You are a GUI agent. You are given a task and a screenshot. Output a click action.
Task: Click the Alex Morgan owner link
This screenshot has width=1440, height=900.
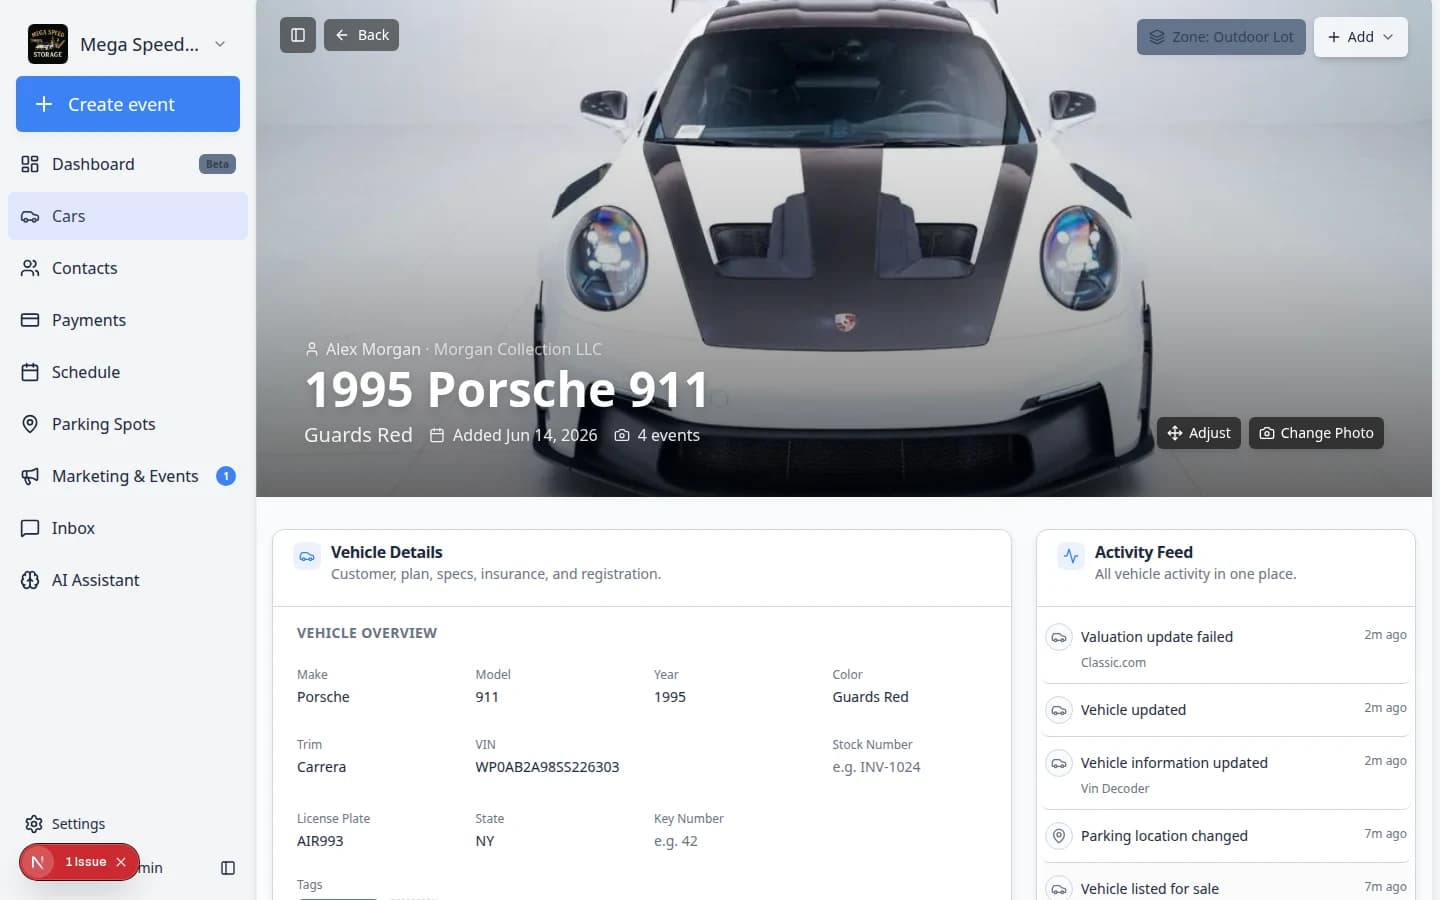point(373,349)
